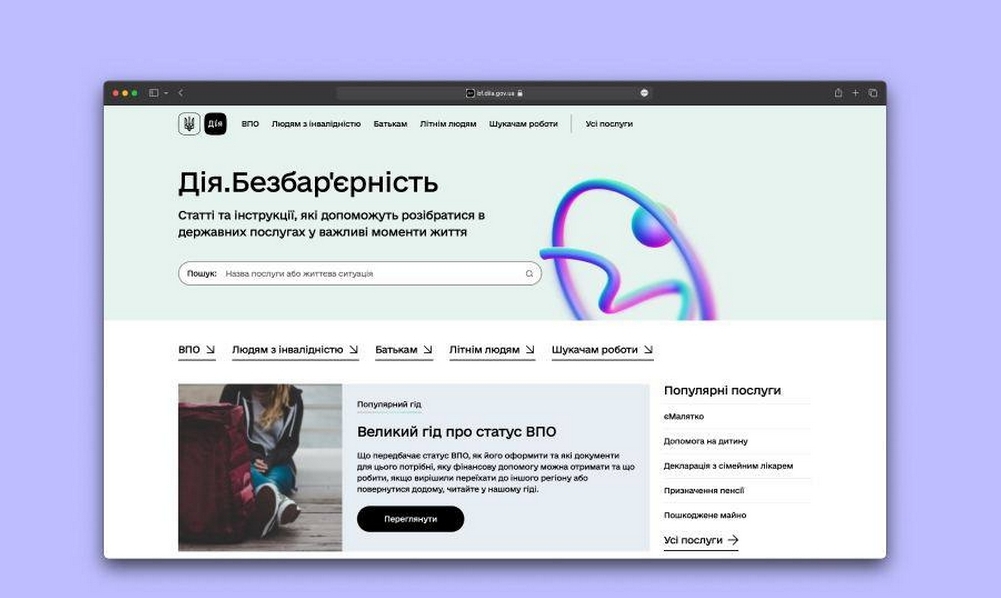Screen dimensions: 1001x598
Task: Expand the ВПО section arrow link
Action: pos(197,350)
